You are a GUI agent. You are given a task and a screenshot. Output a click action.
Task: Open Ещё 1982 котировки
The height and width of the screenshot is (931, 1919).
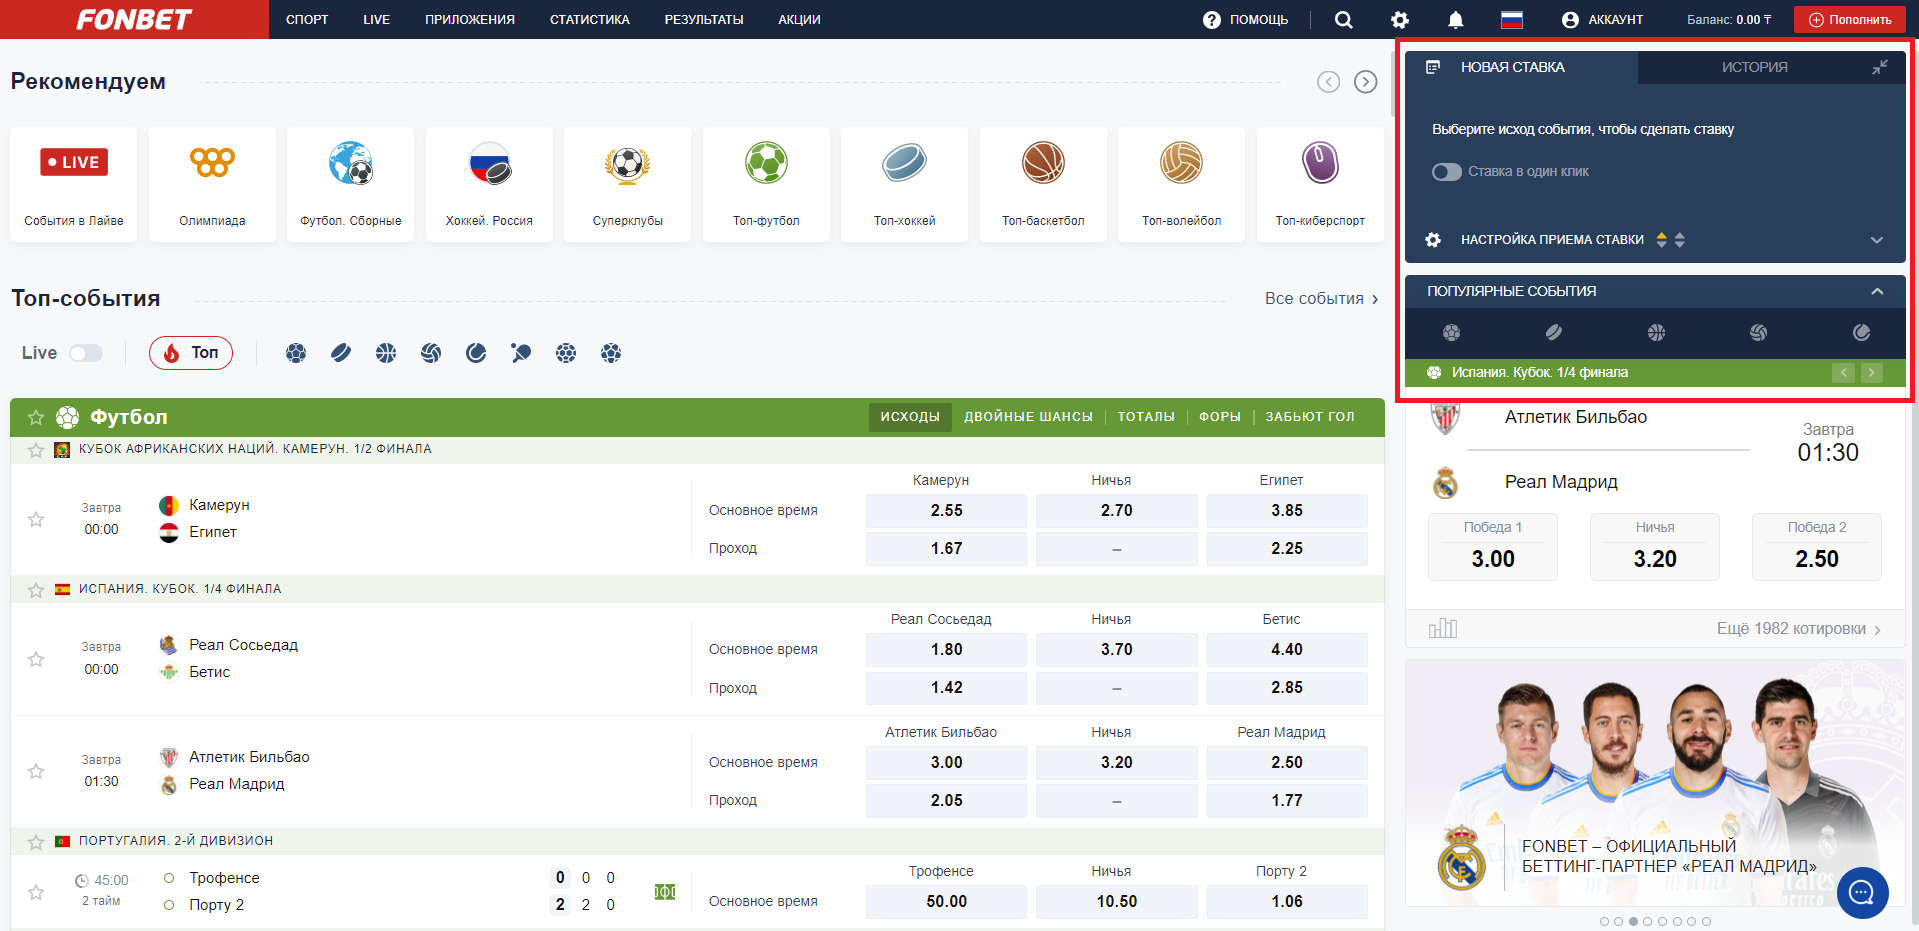[x=1799, y=629]
